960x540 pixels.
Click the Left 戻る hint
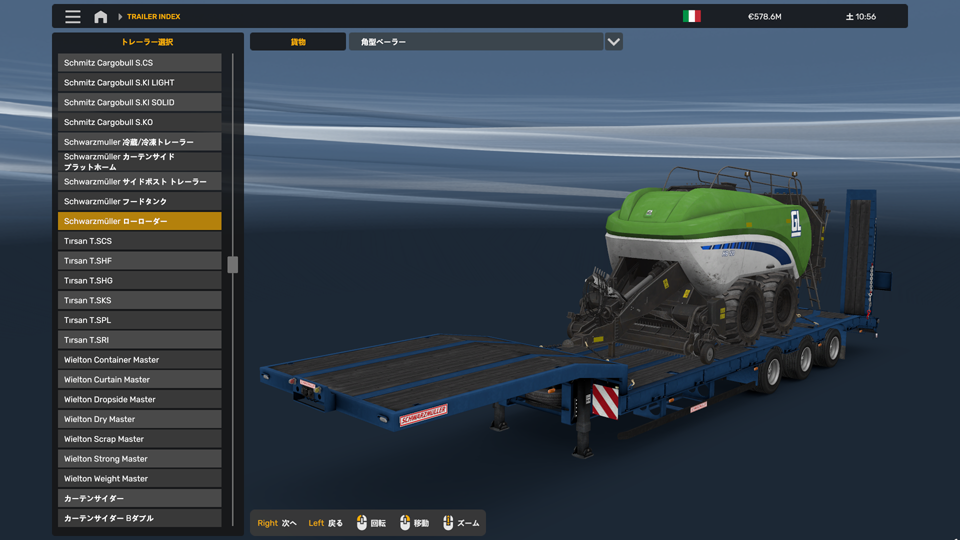coord(325,523)
